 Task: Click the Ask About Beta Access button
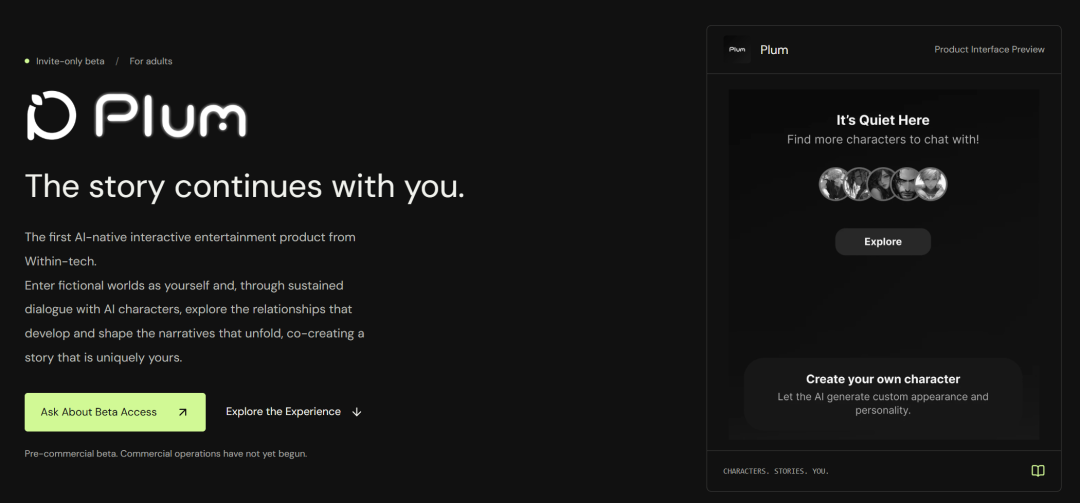pyautogui.click(x=115, y=412)
